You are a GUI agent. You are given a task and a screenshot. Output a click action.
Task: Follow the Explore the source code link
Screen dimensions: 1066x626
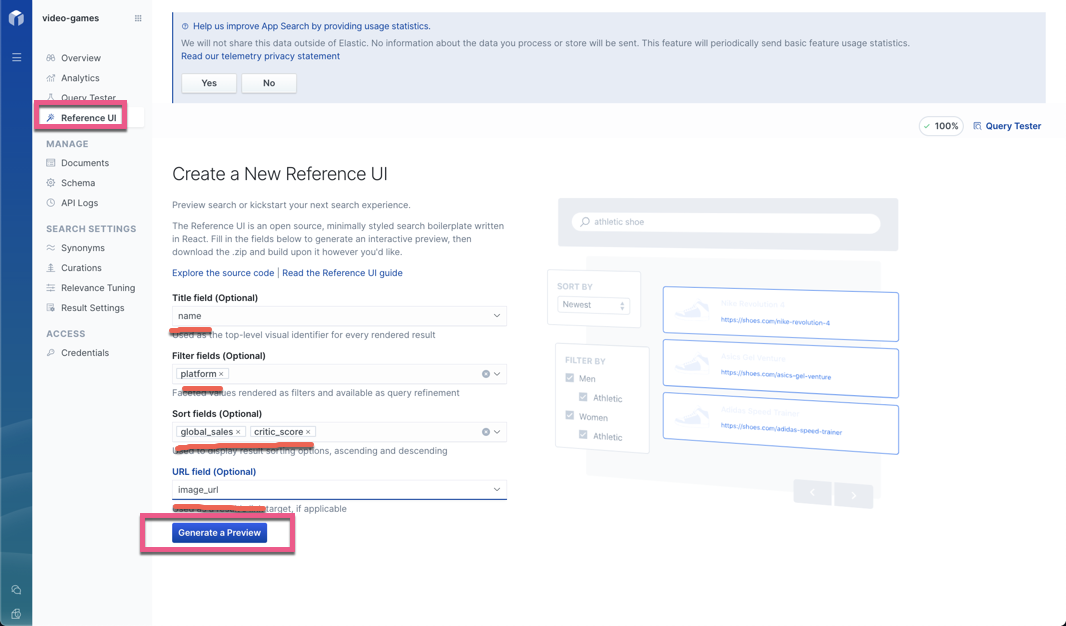222,272
